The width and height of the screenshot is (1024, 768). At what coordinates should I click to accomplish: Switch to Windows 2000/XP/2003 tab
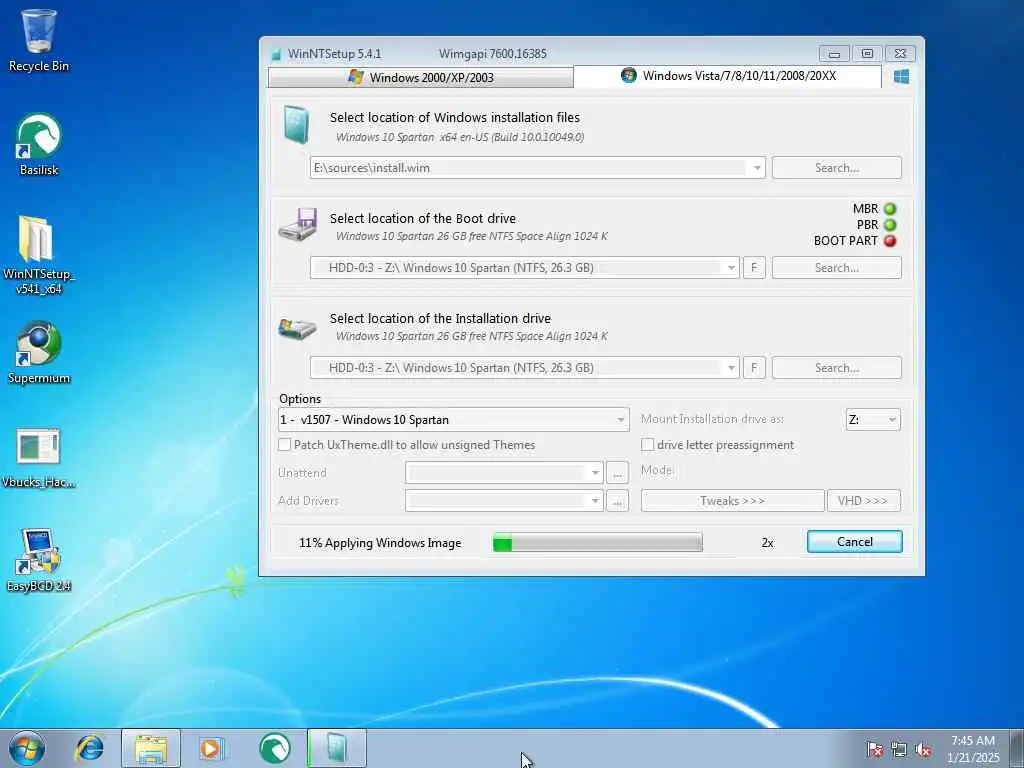tap(421, 77)
